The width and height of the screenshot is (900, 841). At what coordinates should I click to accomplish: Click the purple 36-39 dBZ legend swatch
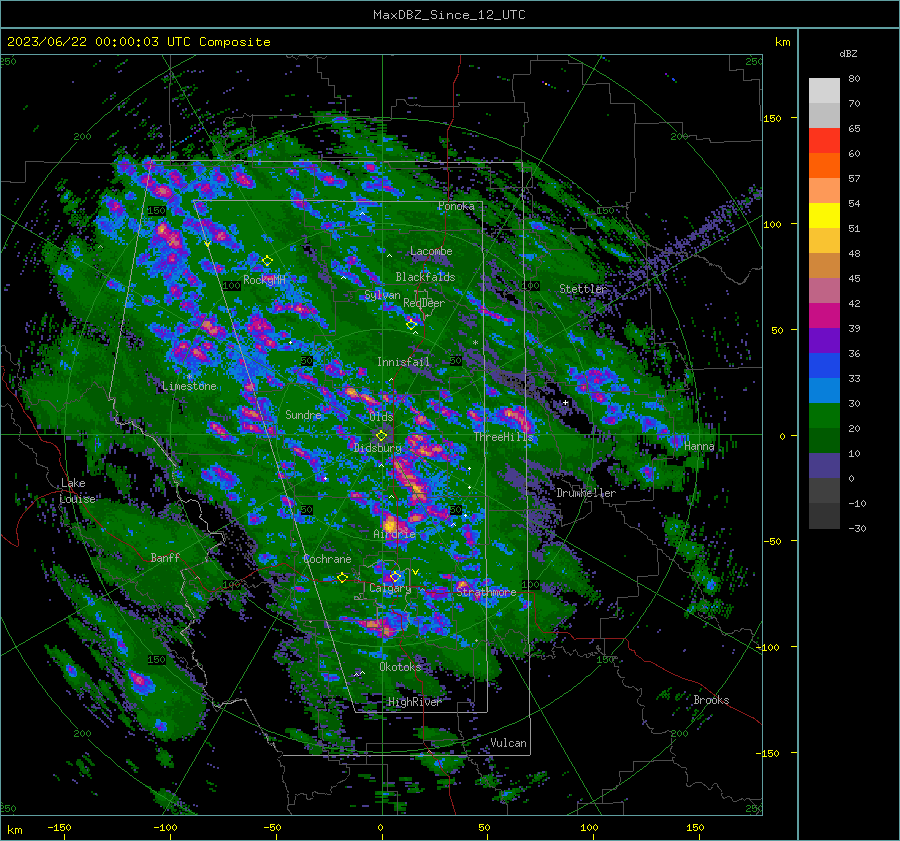pos(824,340)
